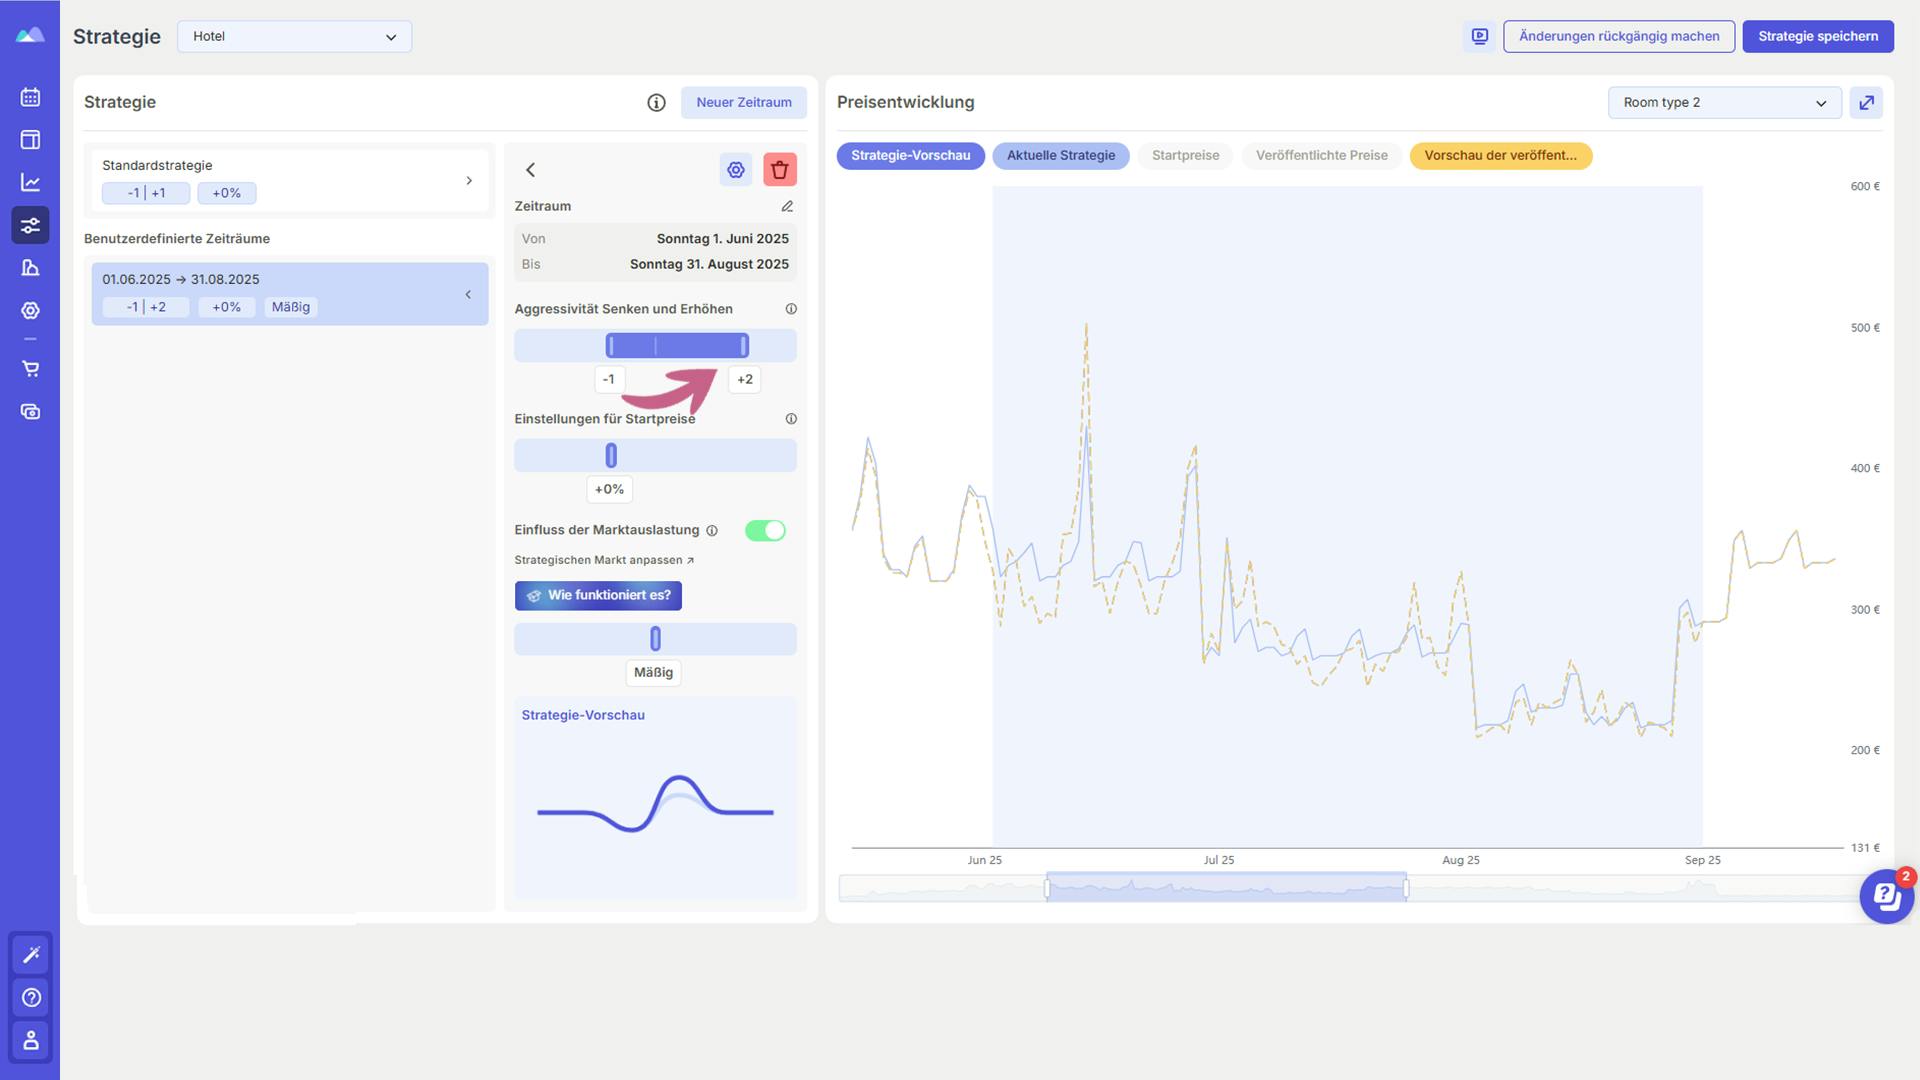
Task: Open period settings gear icon
Action: point(736,170)
